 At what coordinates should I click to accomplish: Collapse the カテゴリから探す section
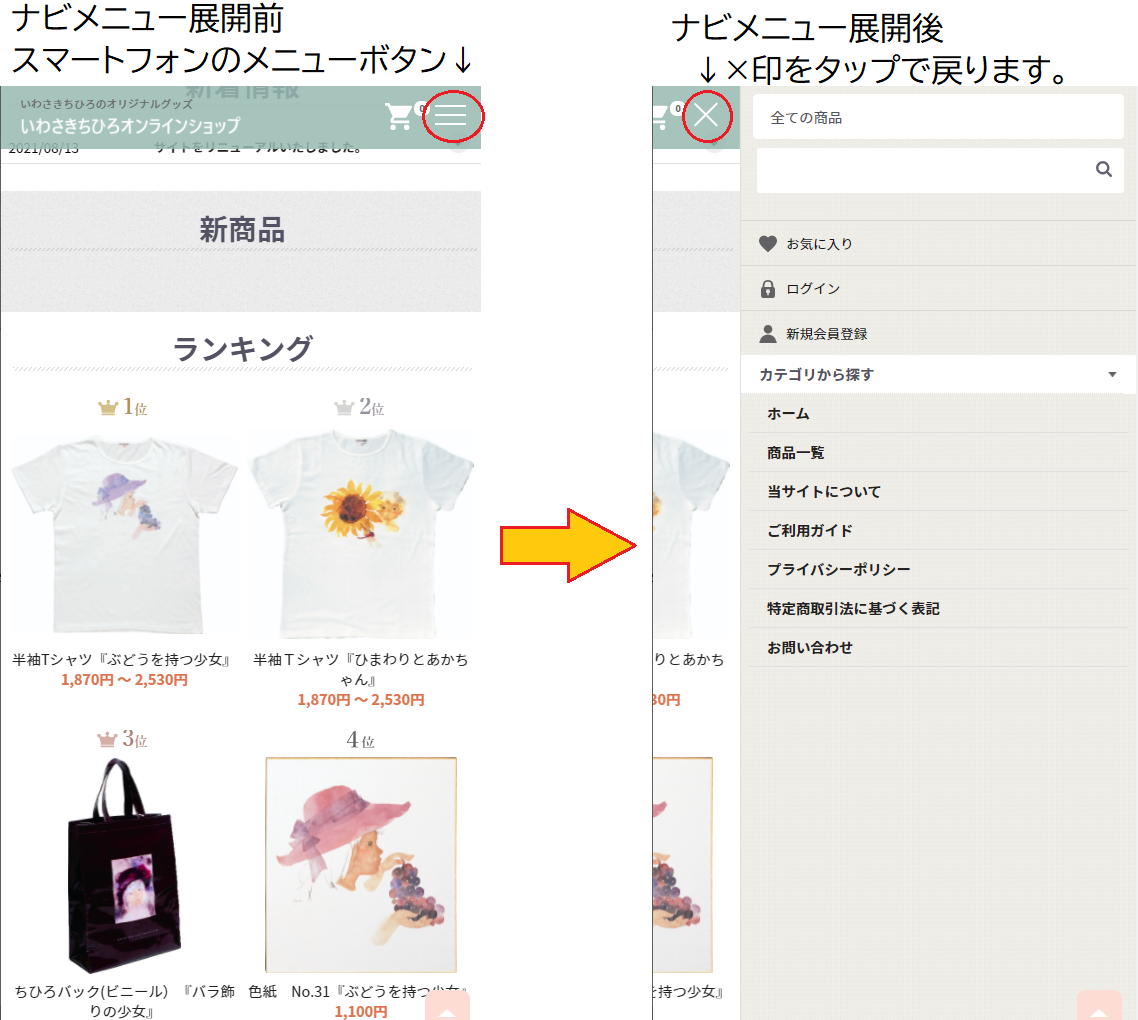938,375
